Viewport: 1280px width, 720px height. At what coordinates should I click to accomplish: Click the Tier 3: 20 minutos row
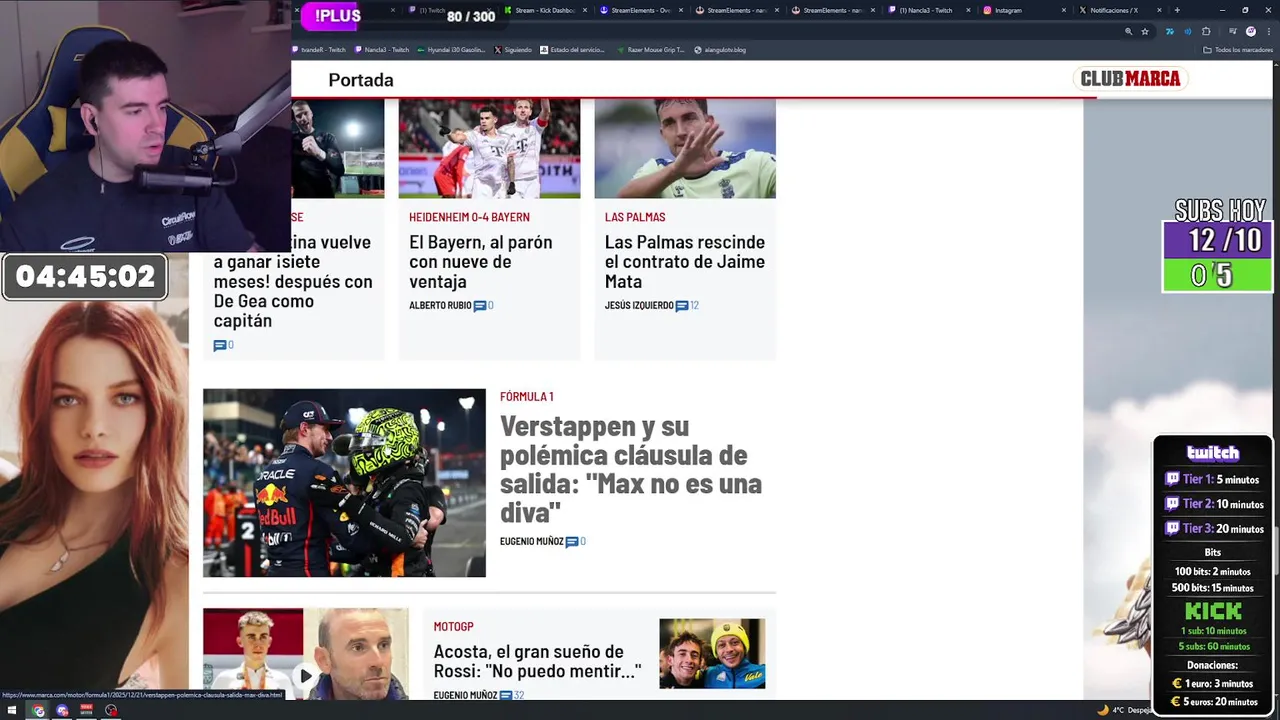tap(1214, 529)
